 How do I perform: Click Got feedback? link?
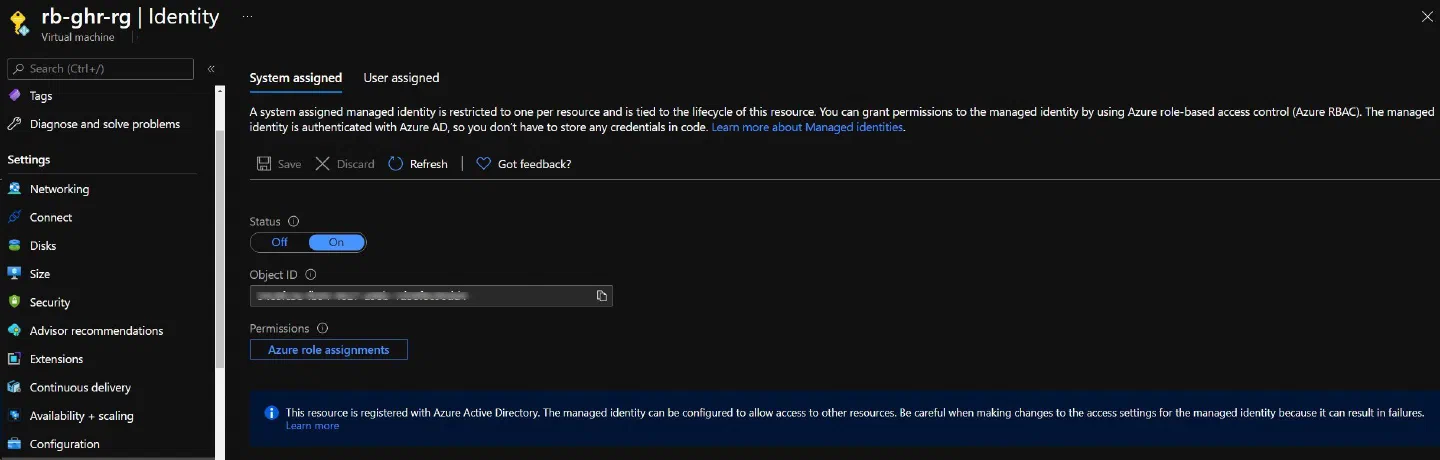pyautogui.click(x=535, y=164)
